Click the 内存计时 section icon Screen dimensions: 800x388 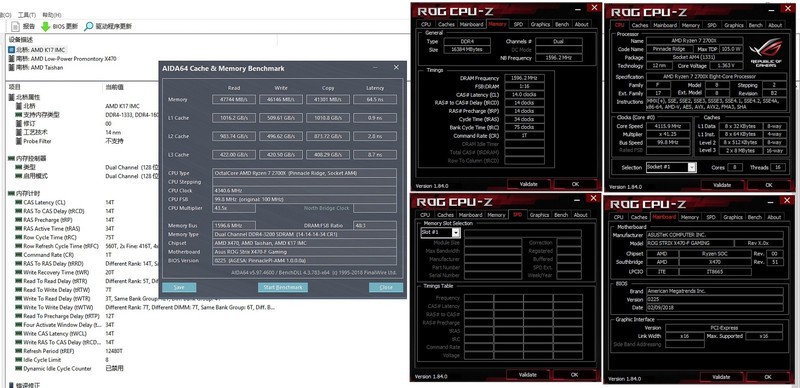click(12, 193)
